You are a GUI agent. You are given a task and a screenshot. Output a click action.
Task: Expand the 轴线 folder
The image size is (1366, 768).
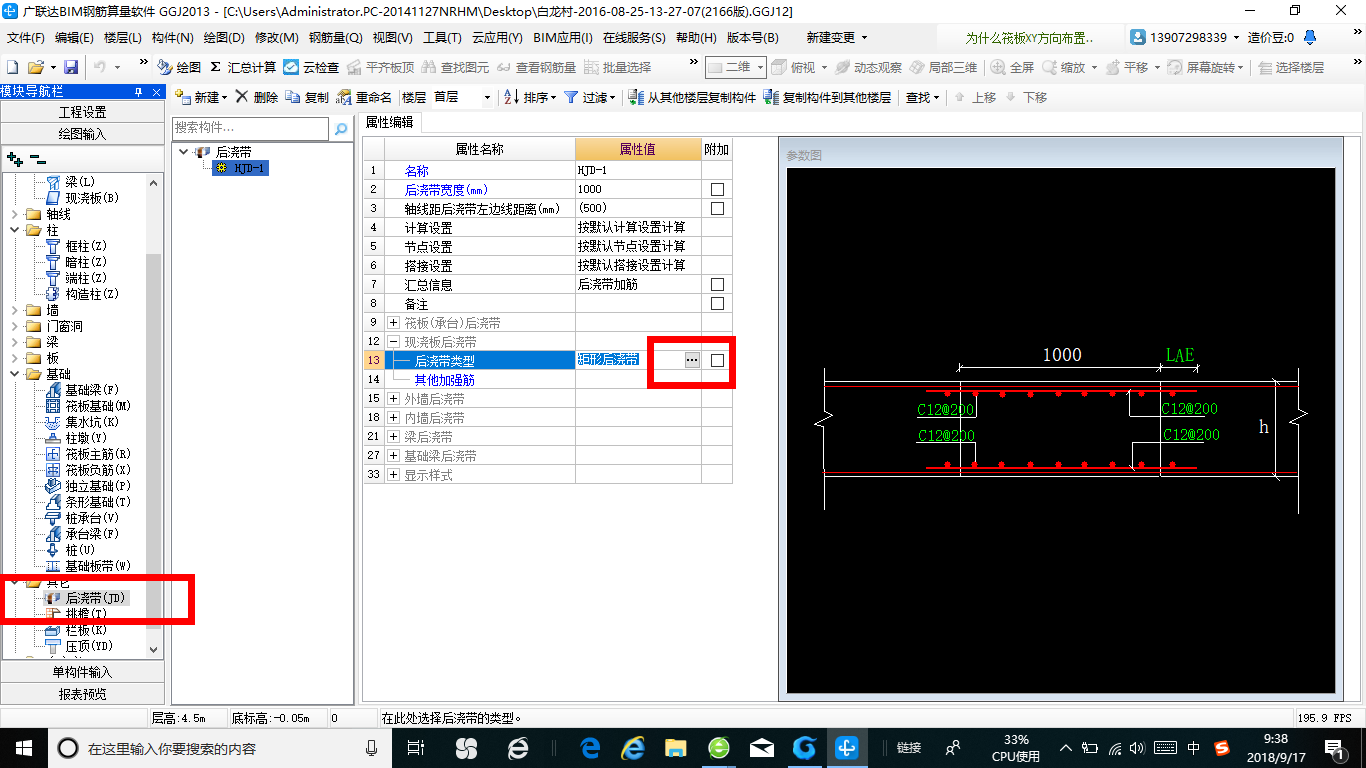[x=14, y=214]
